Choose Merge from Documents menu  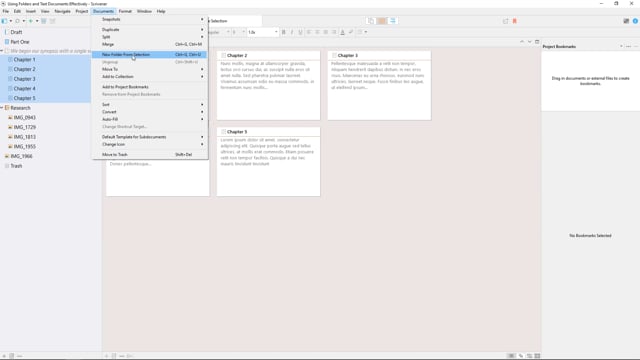pos(149,44)
